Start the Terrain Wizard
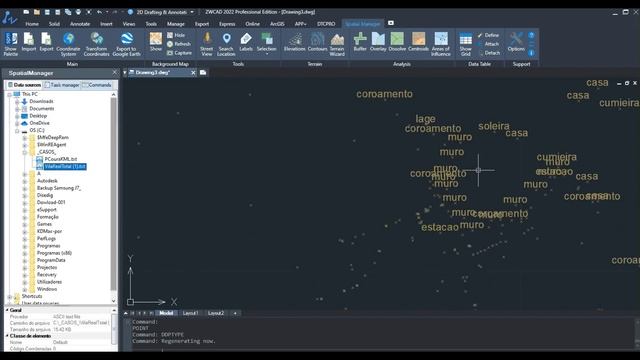 (337, 44)
